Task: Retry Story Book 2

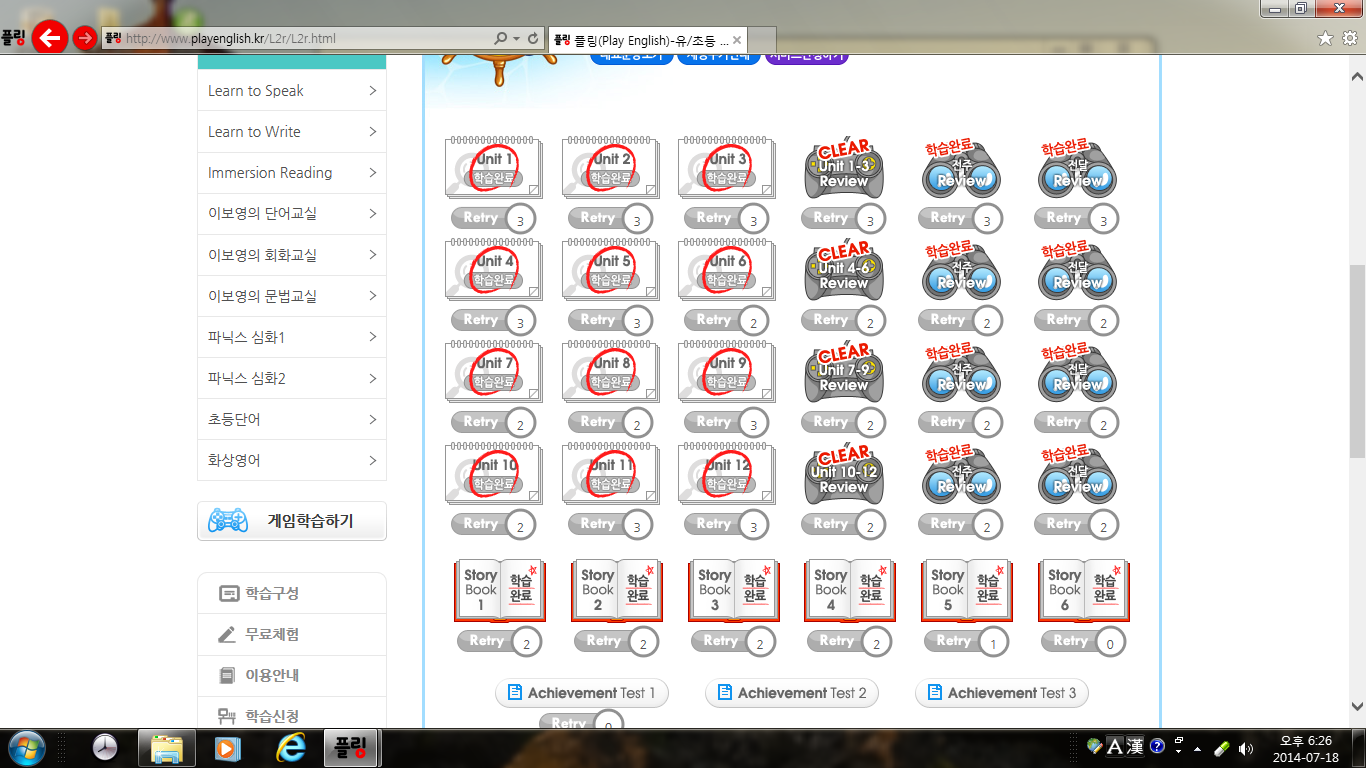Action: point(616,642)
